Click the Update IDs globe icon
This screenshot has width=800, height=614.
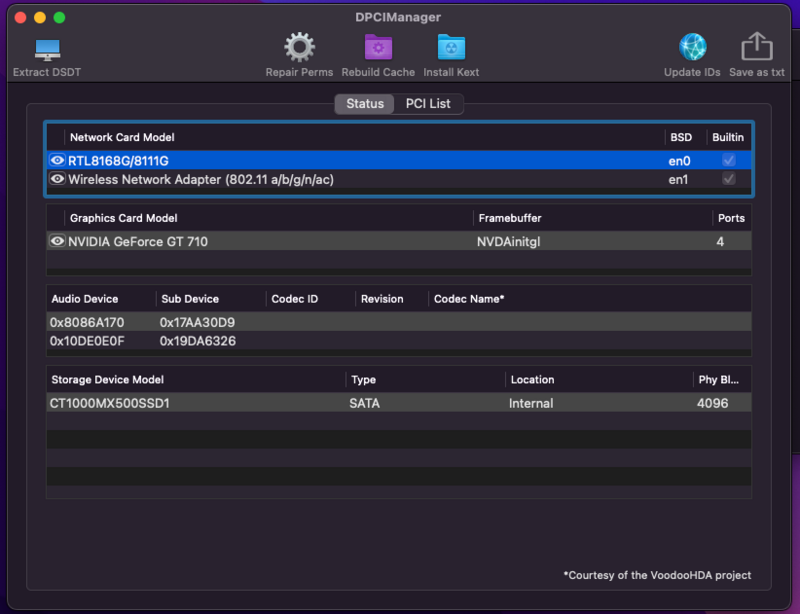coord(692,48)
